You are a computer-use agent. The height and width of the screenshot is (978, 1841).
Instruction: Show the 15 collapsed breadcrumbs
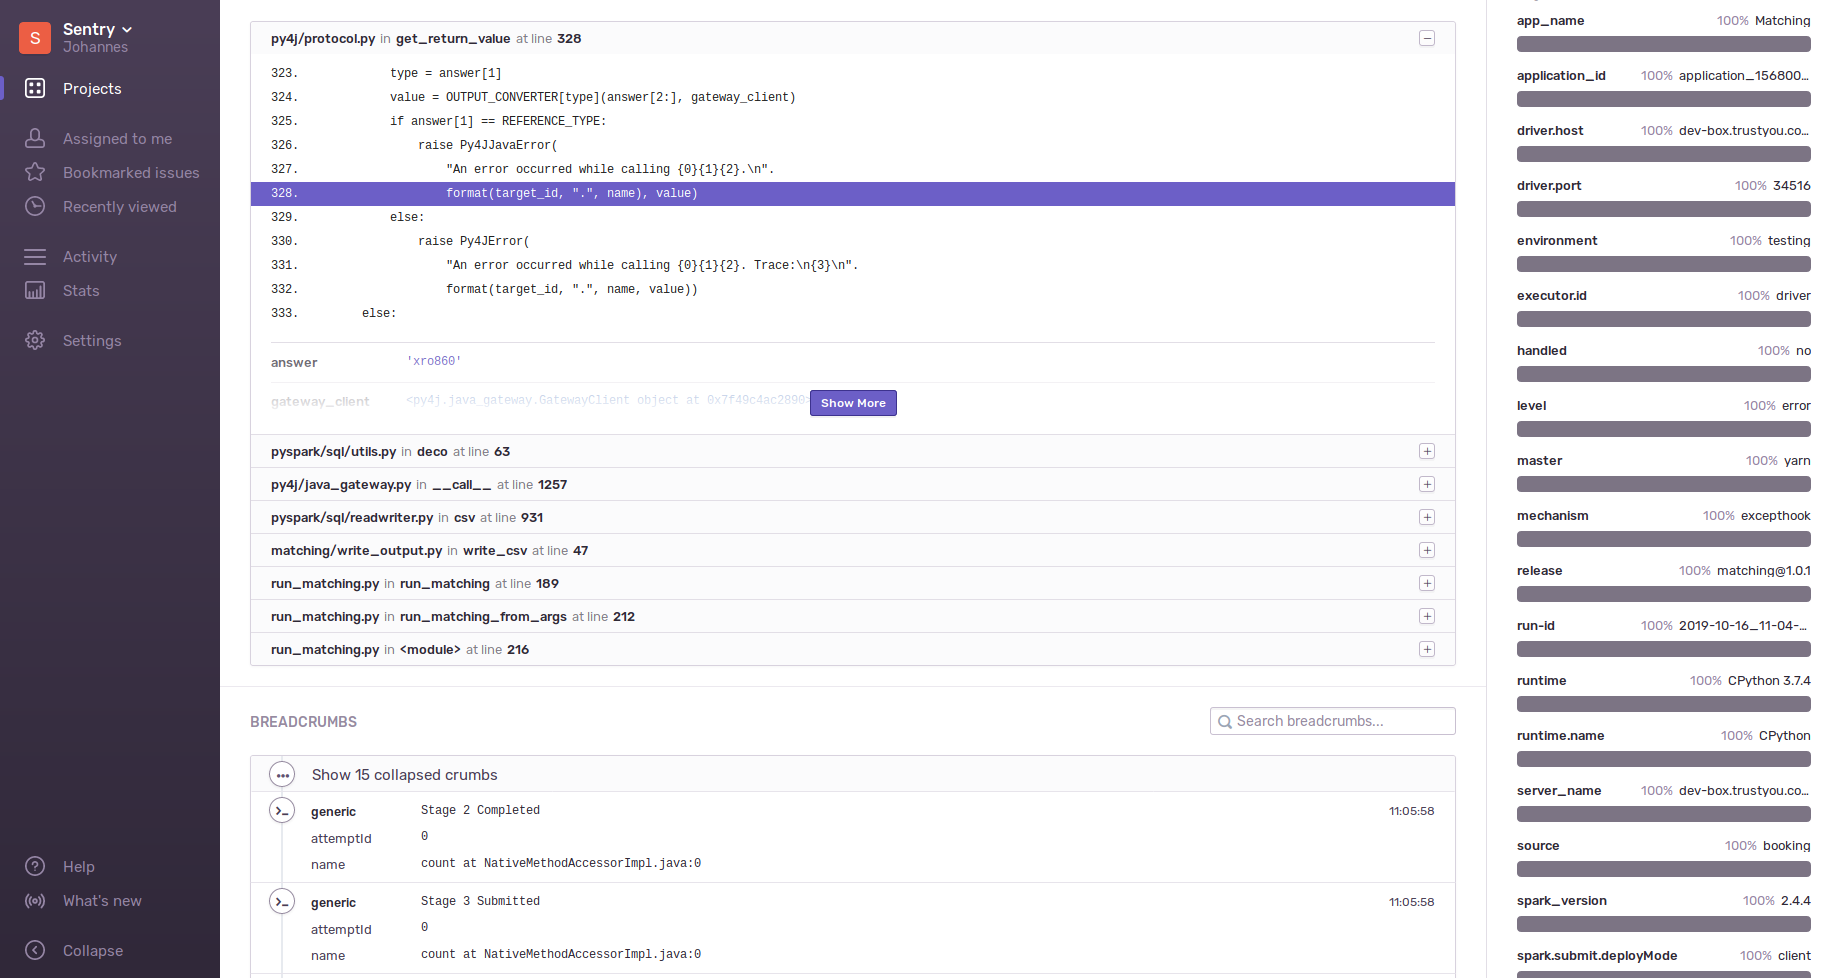(405, 774)
